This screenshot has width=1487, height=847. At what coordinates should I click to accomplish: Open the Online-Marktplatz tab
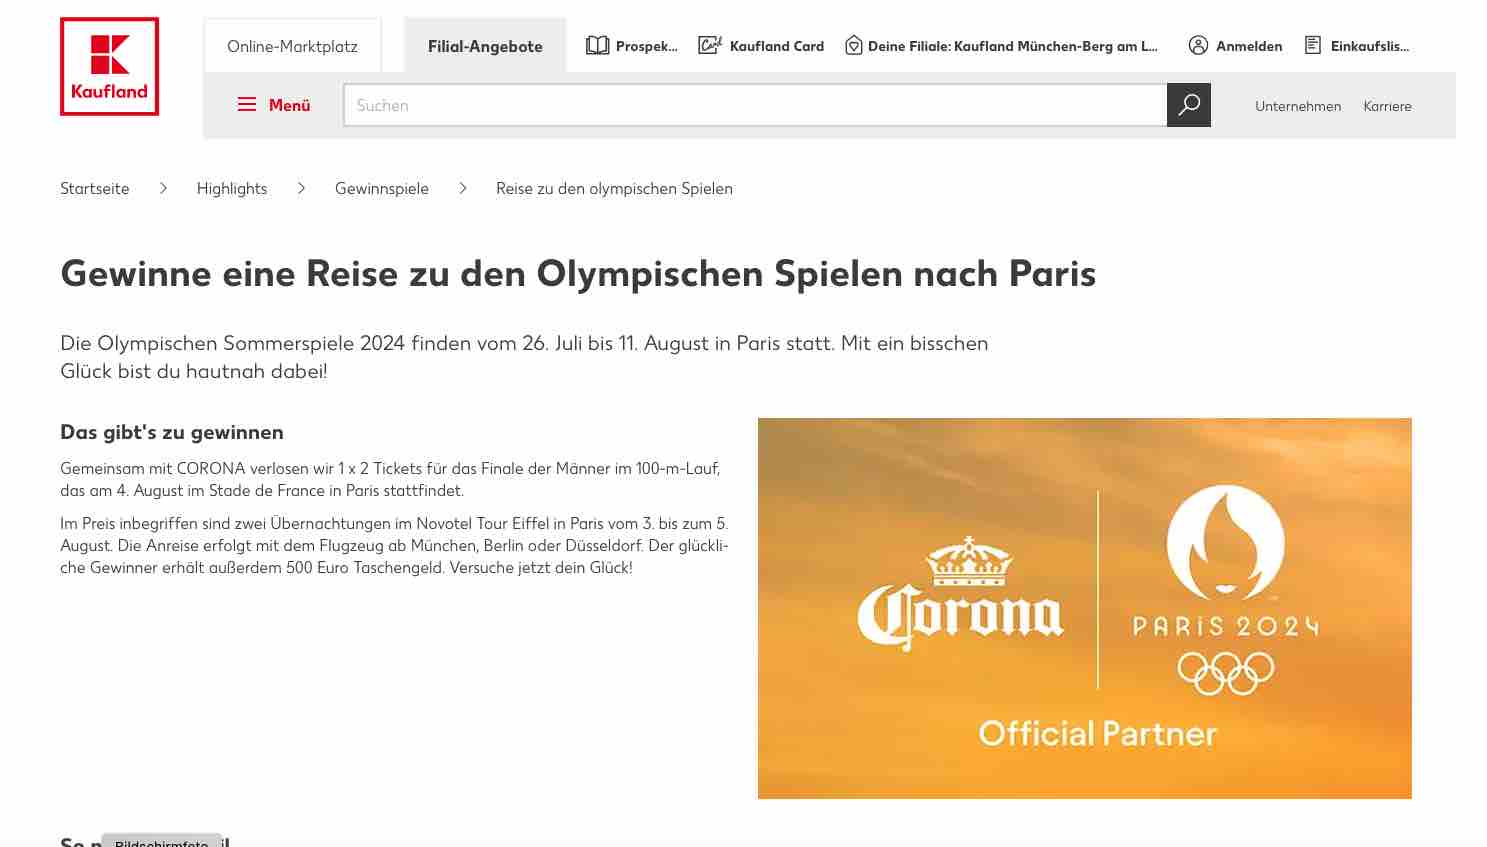[292, 46]
